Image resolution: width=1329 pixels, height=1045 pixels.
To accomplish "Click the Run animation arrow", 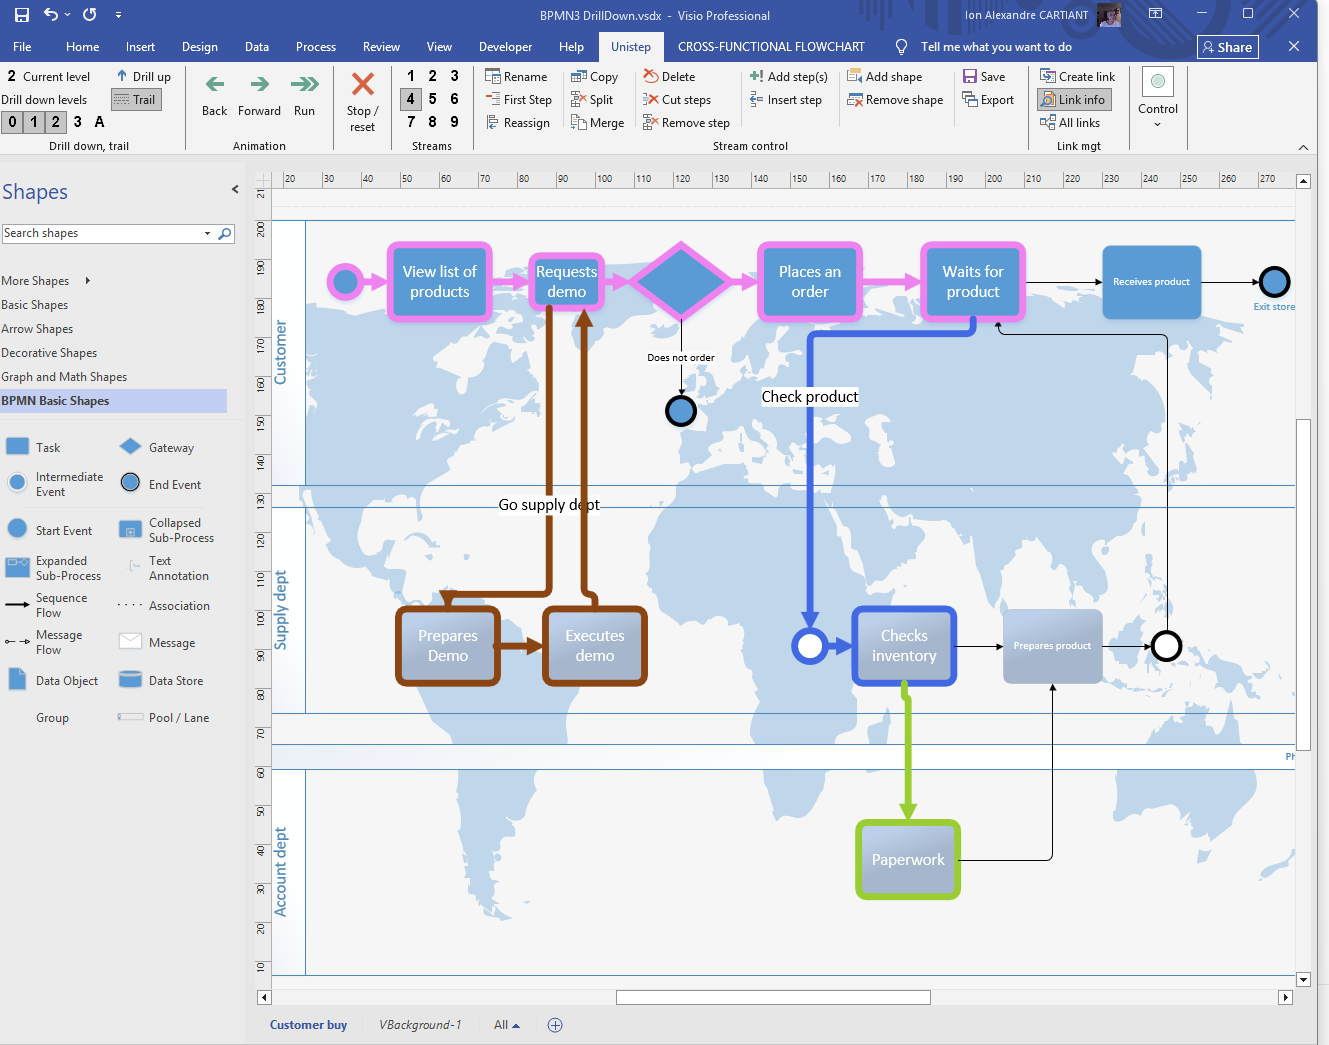I will click(304, 85).
